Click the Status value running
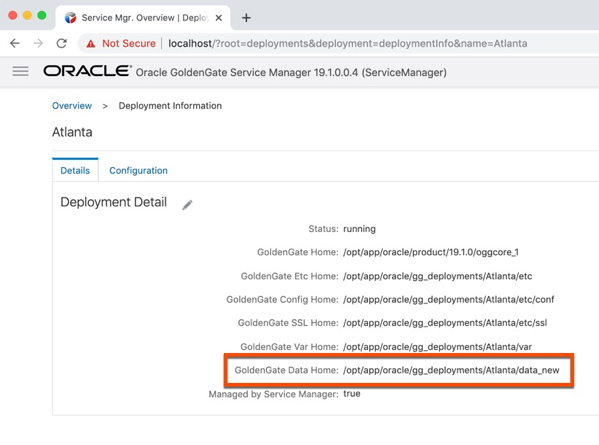 [x=359, y=229]
